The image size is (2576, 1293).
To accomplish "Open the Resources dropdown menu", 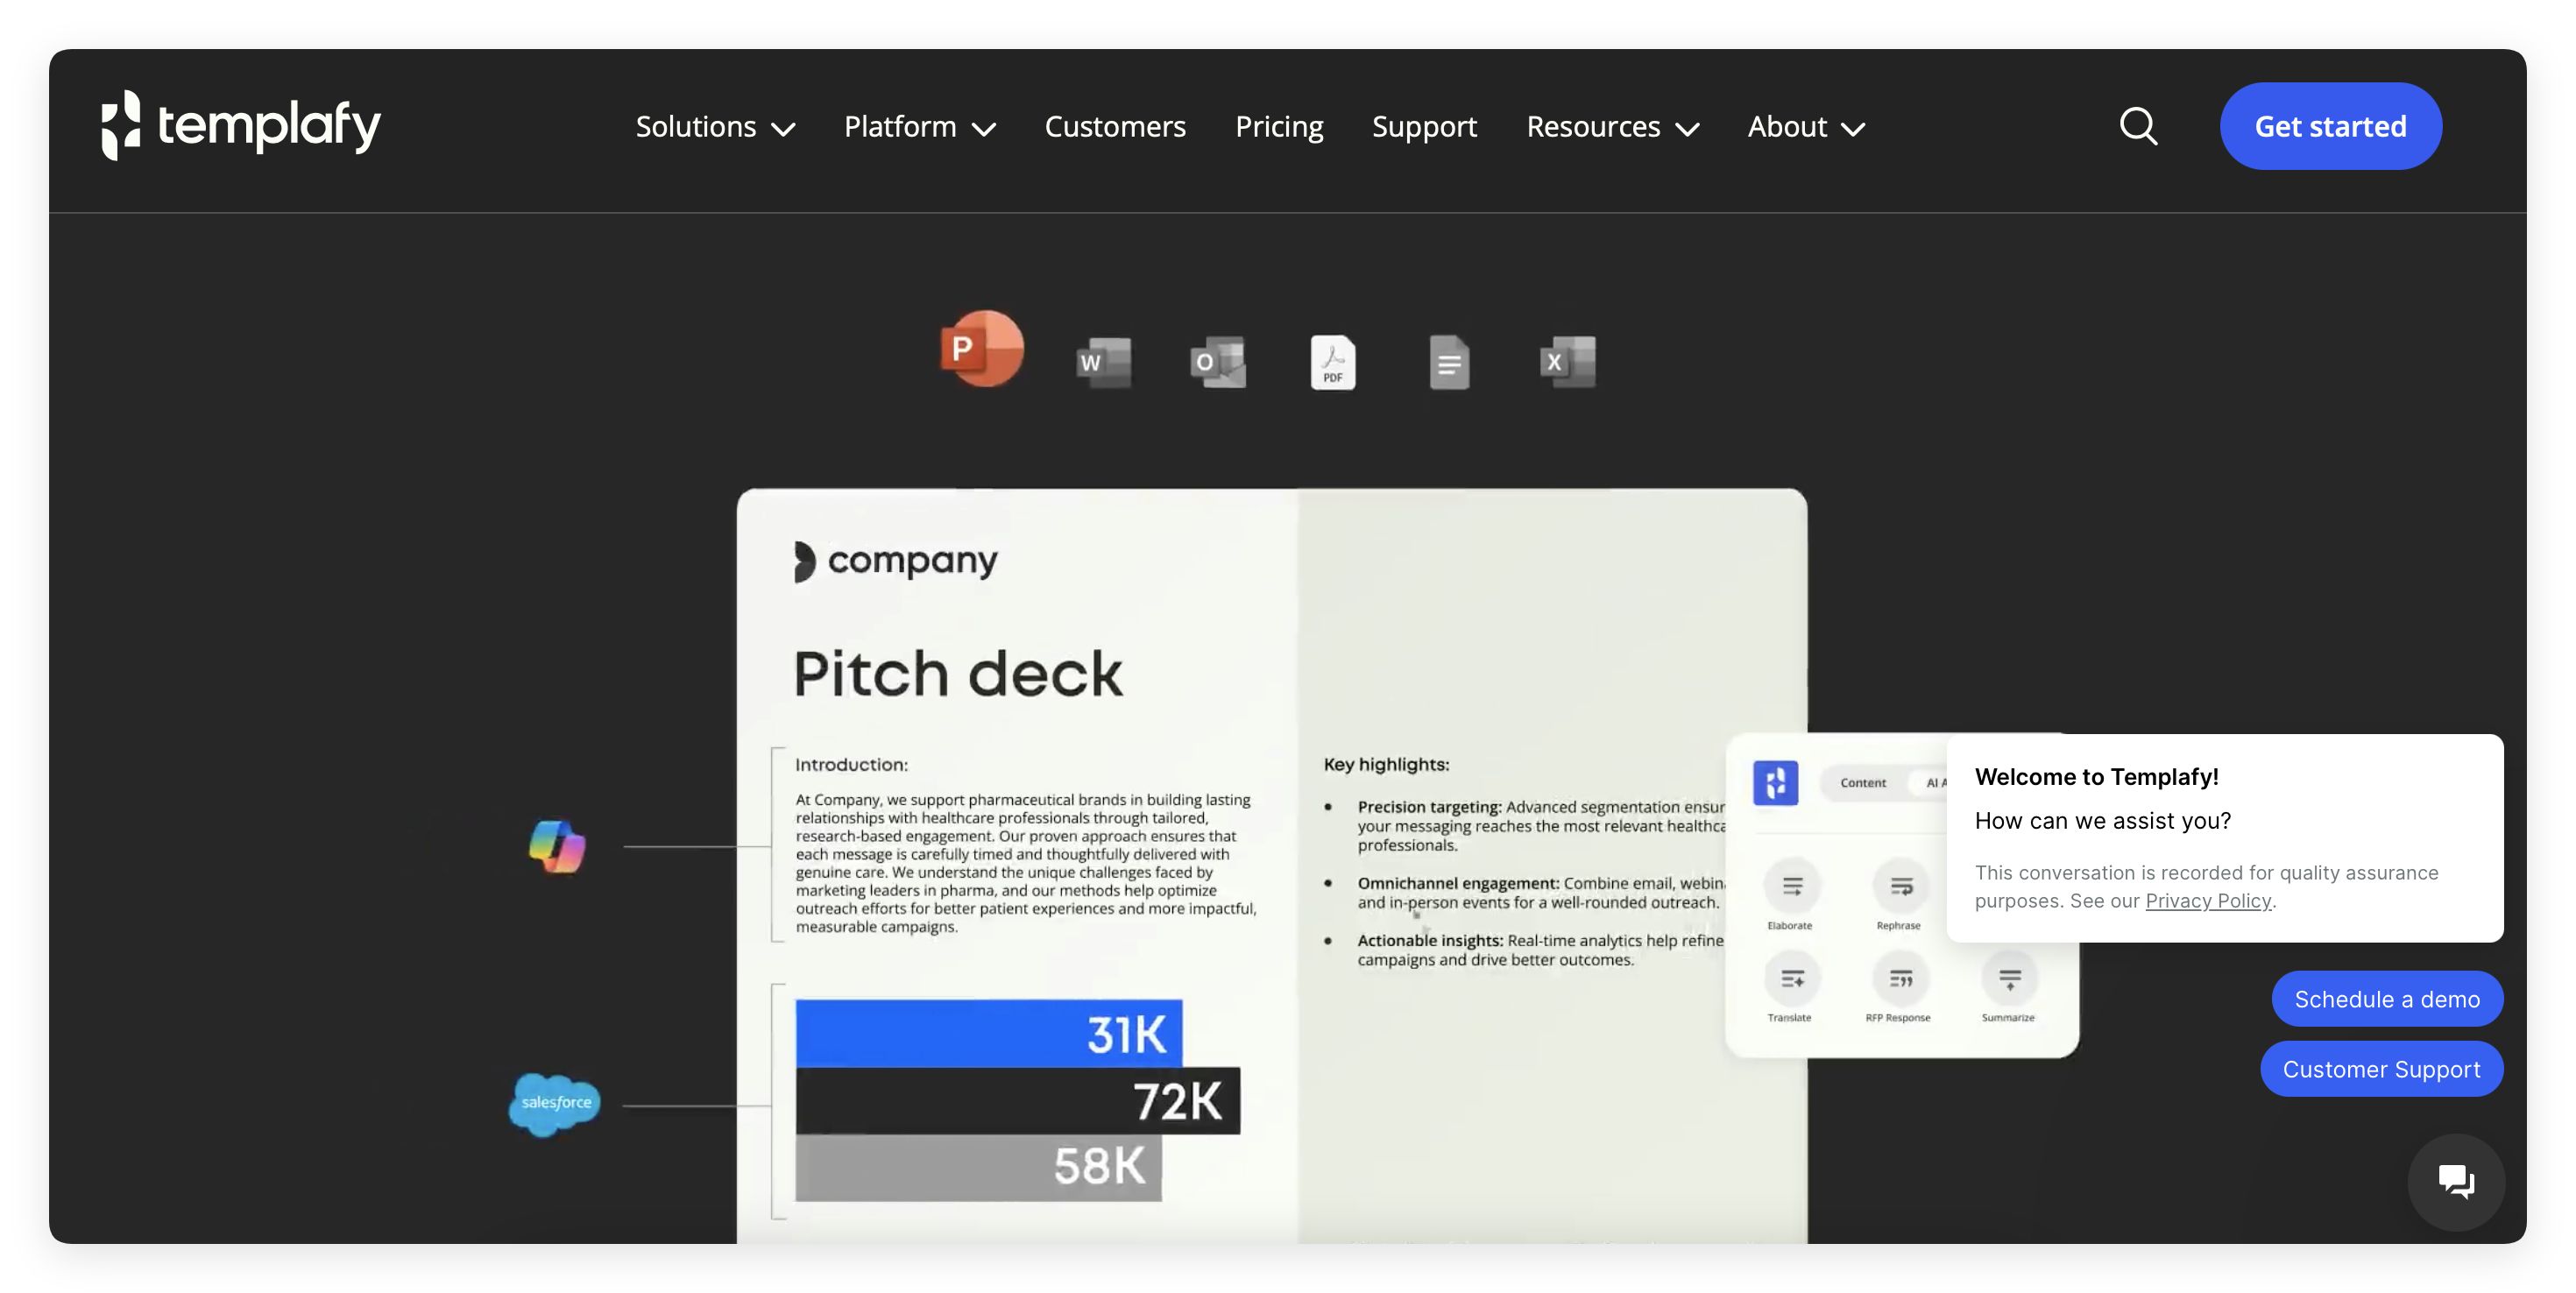I will [1612, 127].
